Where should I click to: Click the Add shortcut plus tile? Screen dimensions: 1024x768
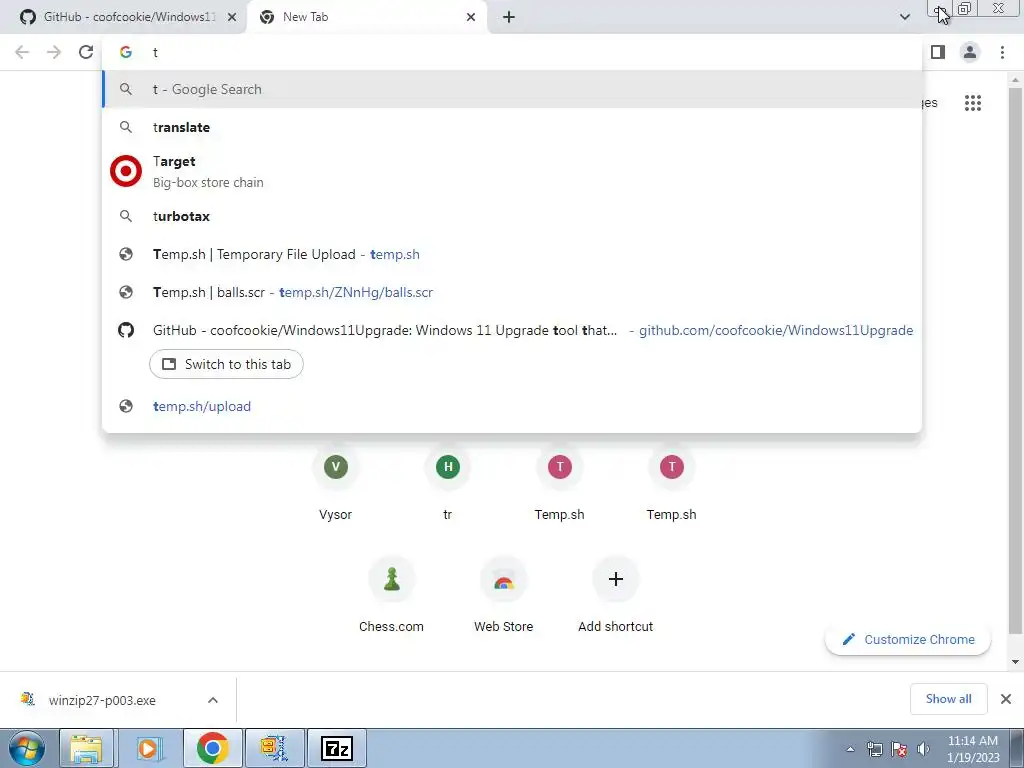pos(615,596)
